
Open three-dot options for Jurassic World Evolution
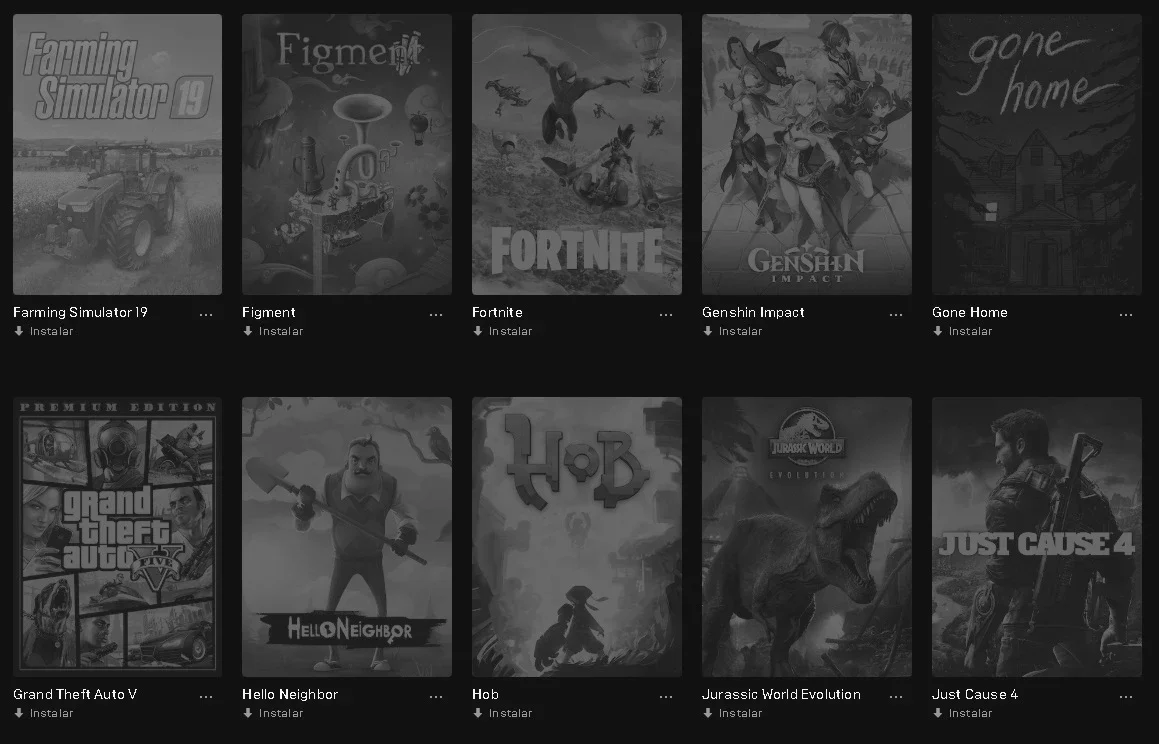click(x=896, y=697)
